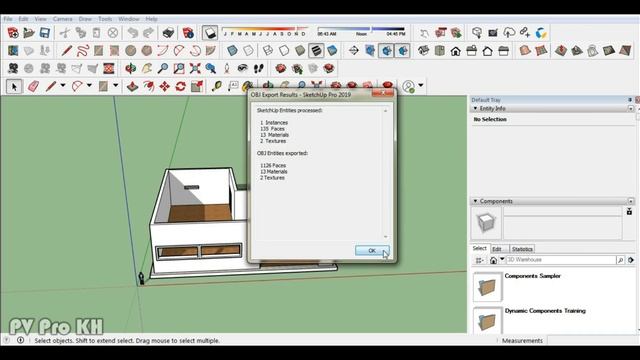Collapse the Components panel
This screenshot has height=360, width=640.
point(475,201)
